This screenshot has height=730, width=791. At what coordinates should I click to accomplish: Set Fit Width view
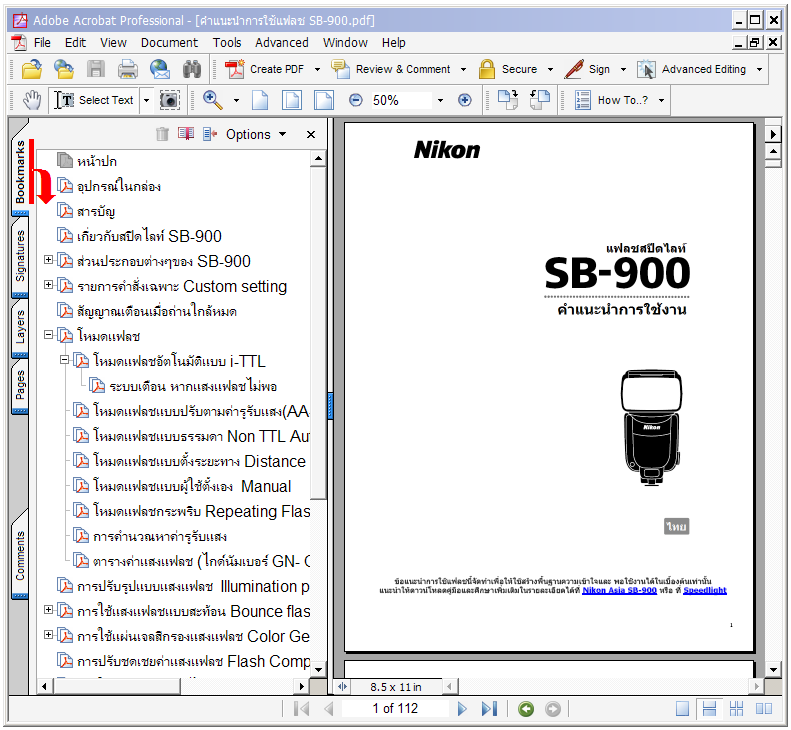click(323, 100)
